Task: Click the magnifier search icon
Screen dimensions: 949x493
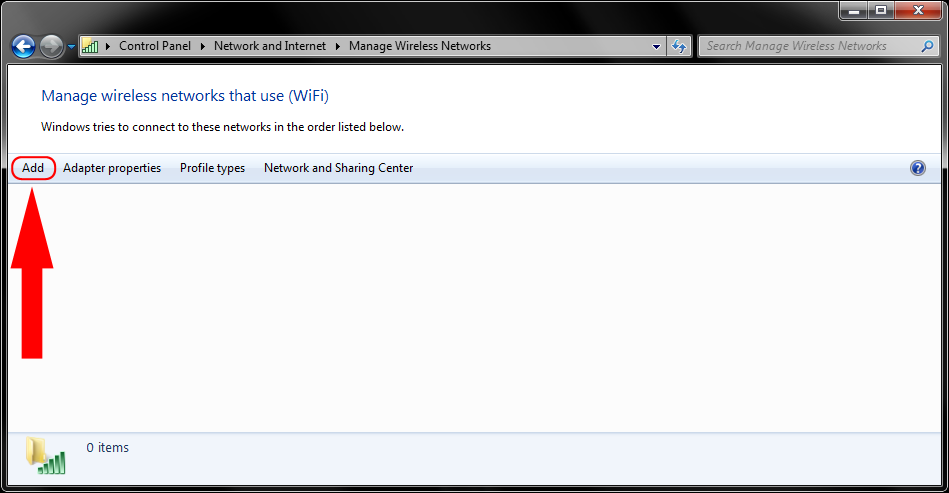Action: point(927,46)
